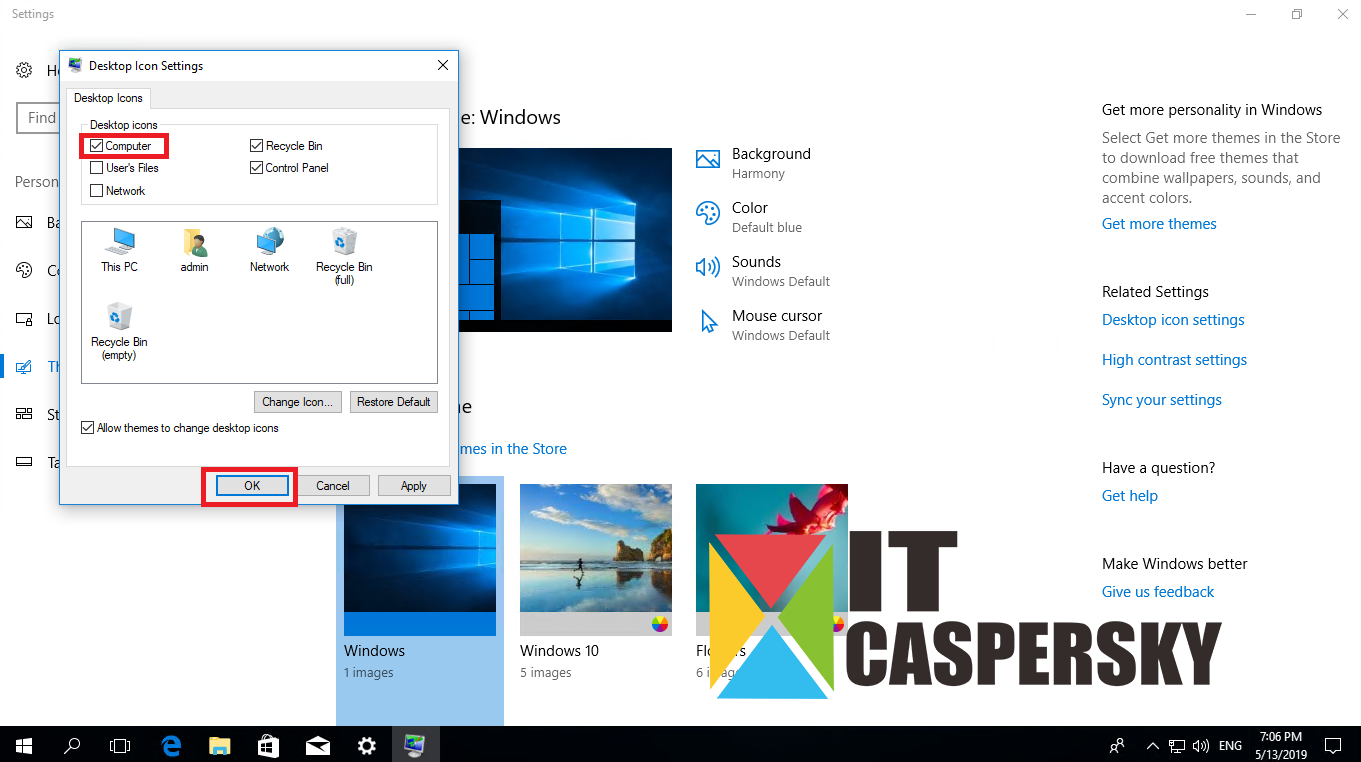Open File Explorer from taskbar
The height and width of the screenshot is (762, 1361).
[219, 745]
